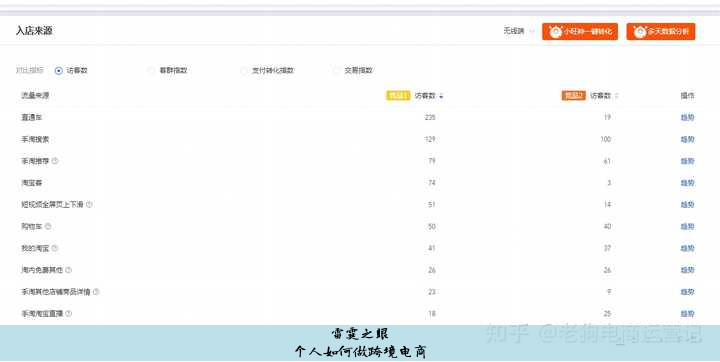720x362 pixels.
Task: Click the yellow 商品1 tag label
Action: coord(398,96)
